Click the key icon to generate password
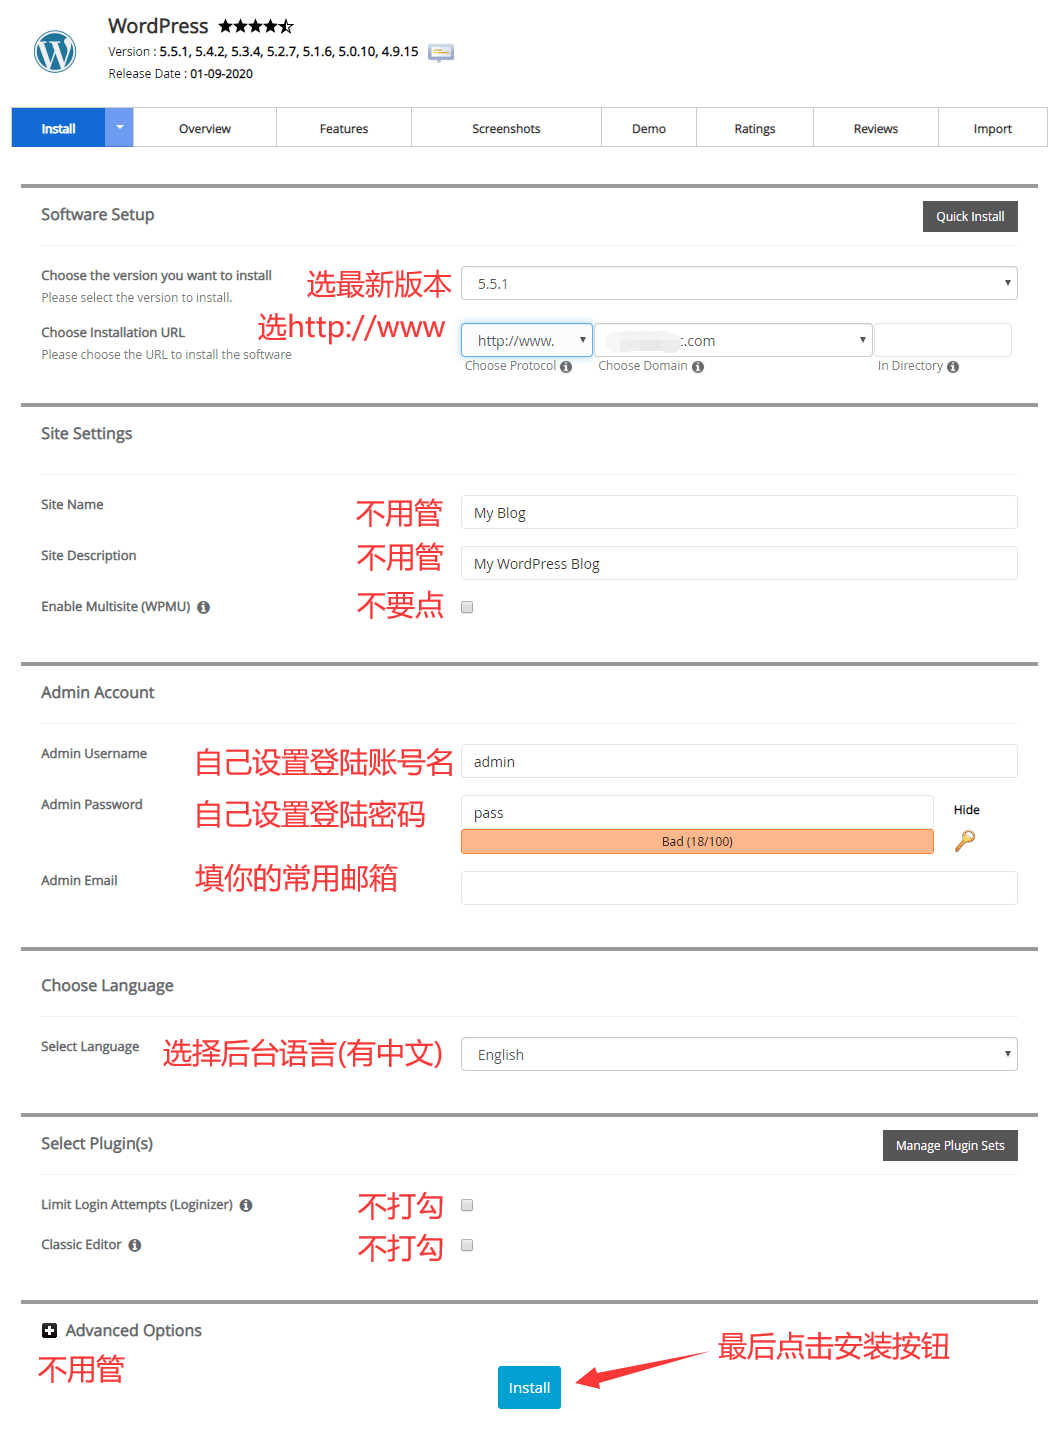The image size is (1061, 1449). pyautogui.click(x=964, y=841)
